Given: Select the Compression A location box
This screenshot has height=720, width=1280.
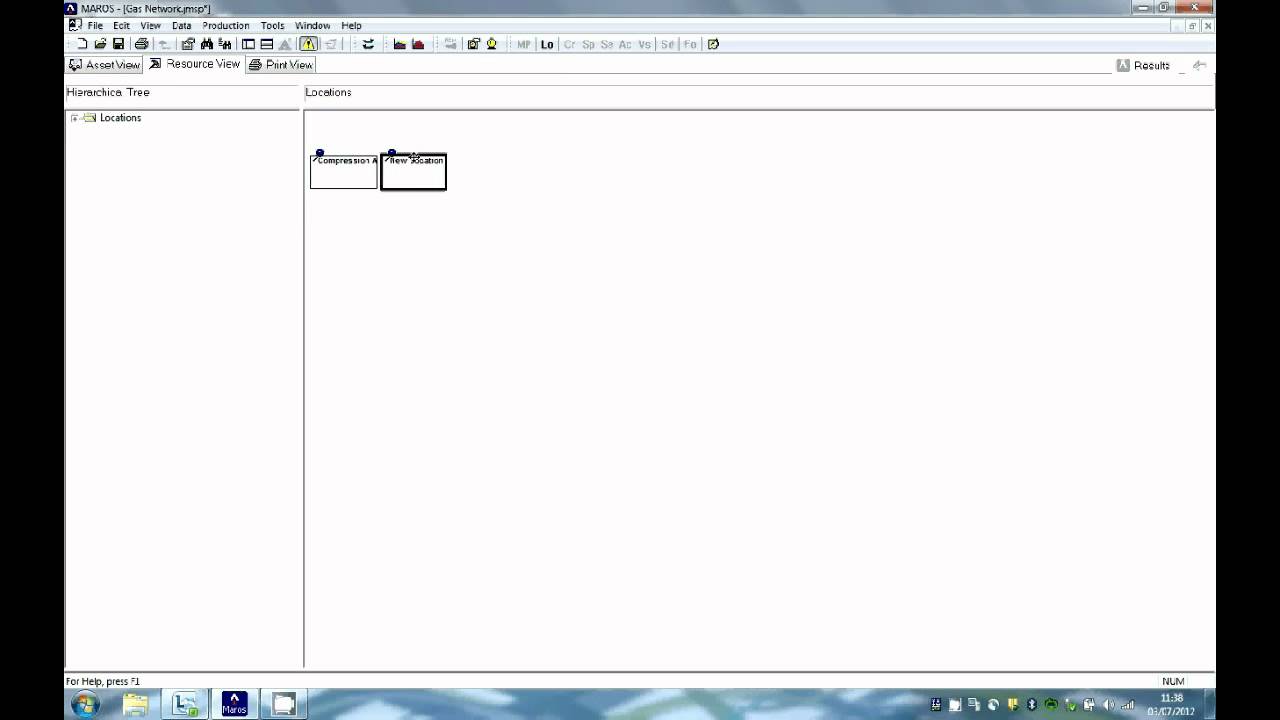Looking at the screenshot, I should [344, 171].
